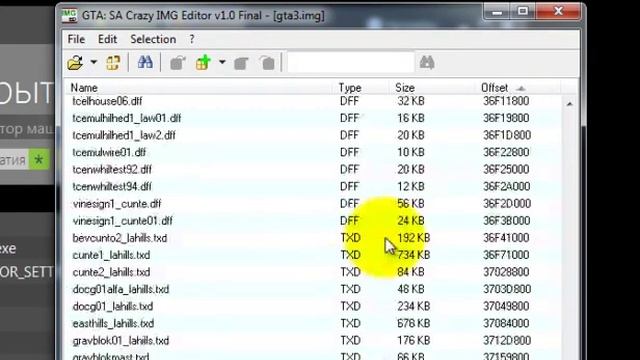Screen dimensions: 640x360
Task: Click the greyed extract file icon
Action: pos(178,63)
